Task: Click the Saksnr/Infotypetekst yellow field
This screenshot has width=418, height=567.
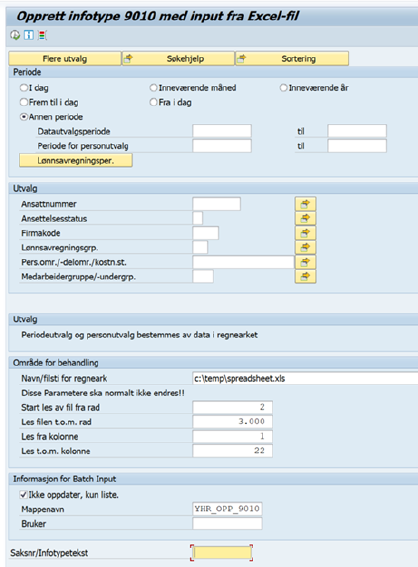Action: tap(222, 553)
